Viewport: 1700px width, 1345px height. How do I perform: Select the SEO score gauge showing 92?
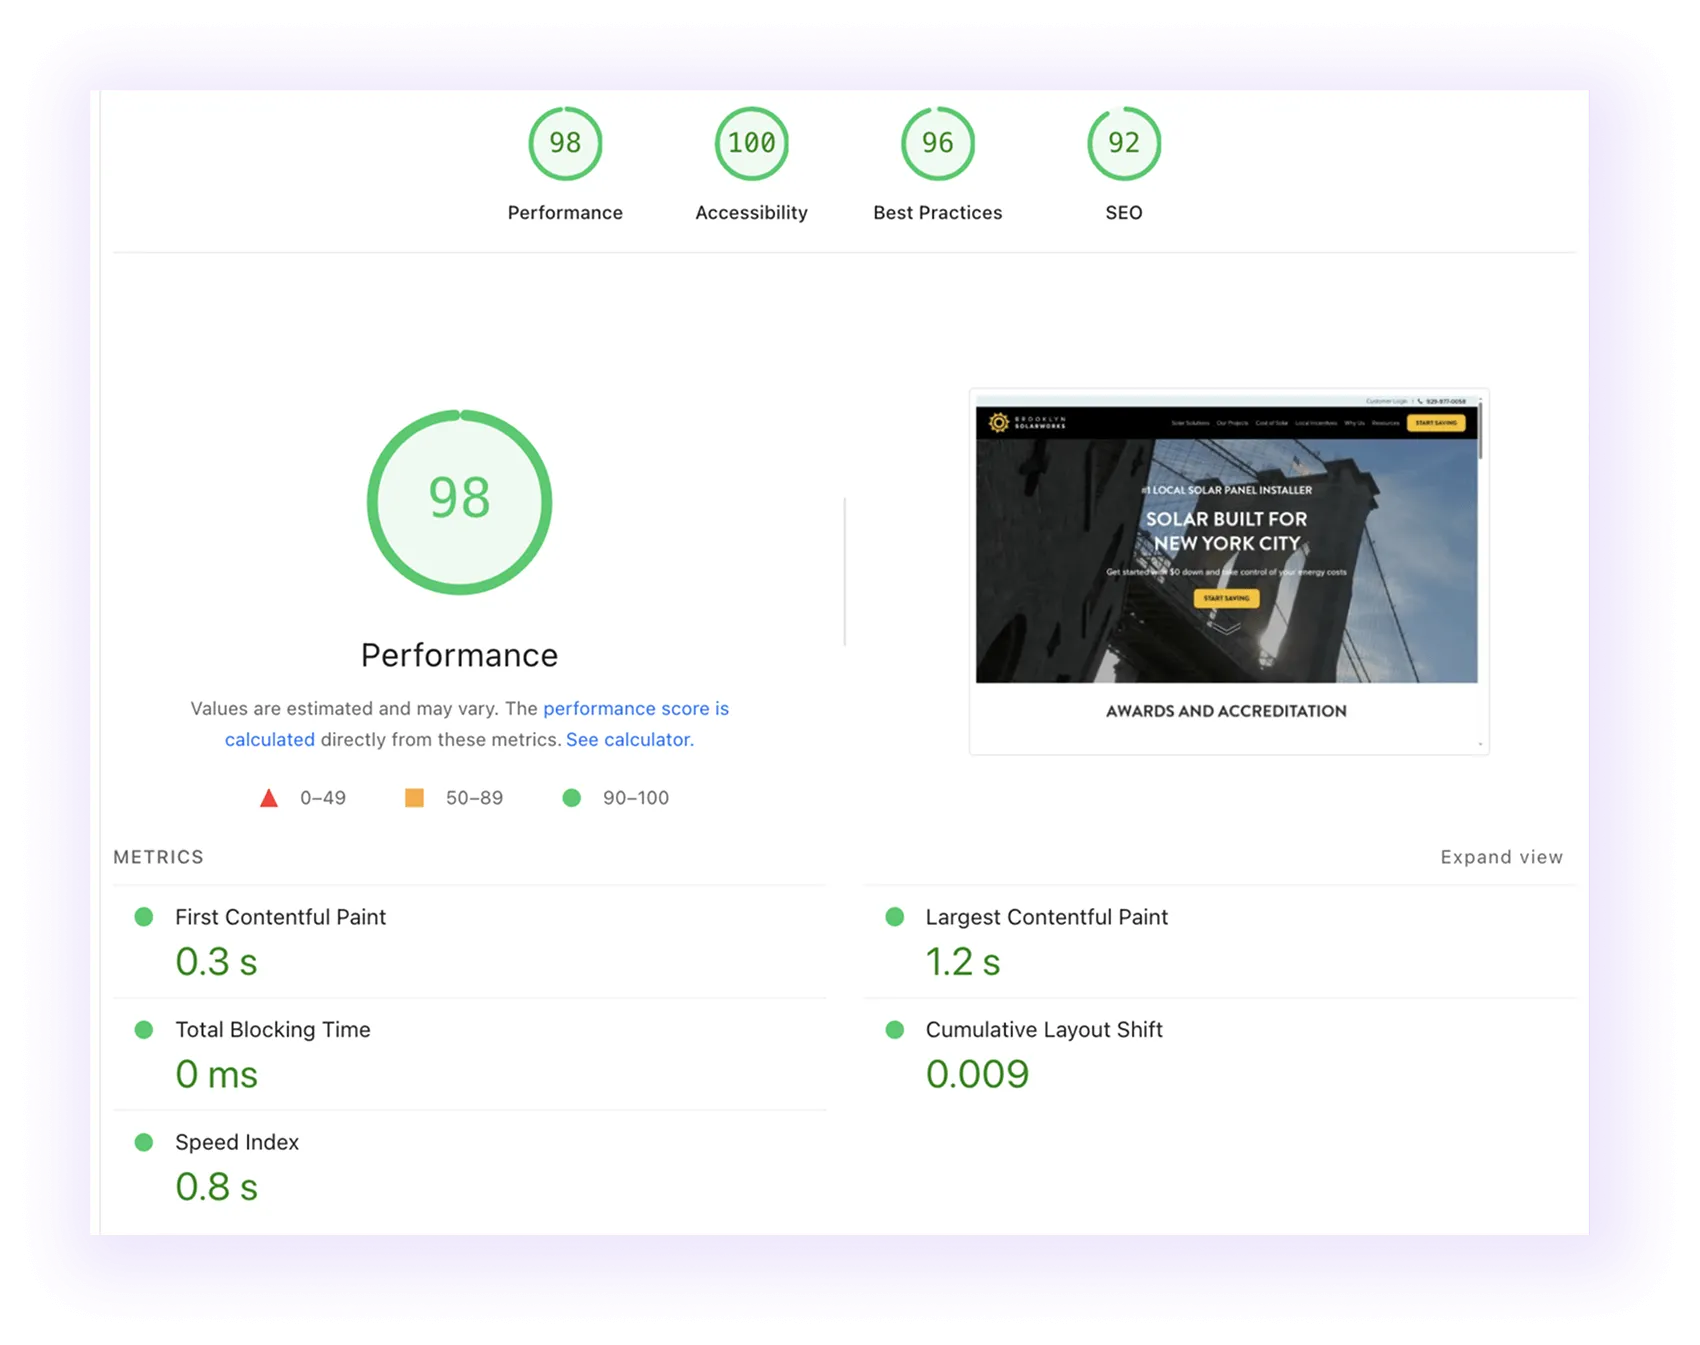1124,143
